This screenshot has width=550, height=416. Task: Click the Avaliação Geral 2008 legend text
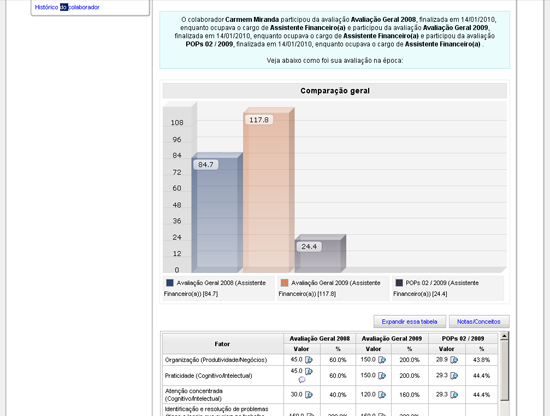tap(215, 288)
